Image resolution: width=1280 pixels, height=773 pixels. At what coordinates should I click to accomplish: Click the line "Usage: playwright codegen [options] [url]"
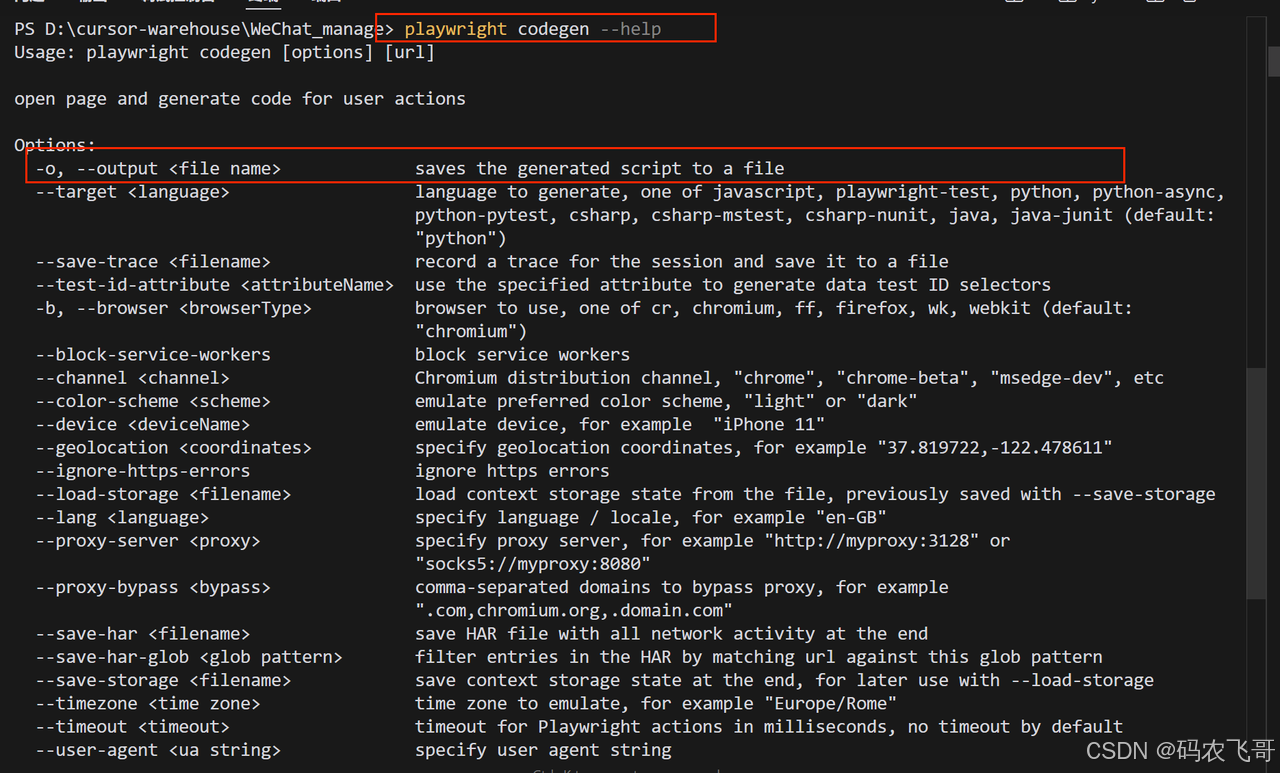pos(224,52)
